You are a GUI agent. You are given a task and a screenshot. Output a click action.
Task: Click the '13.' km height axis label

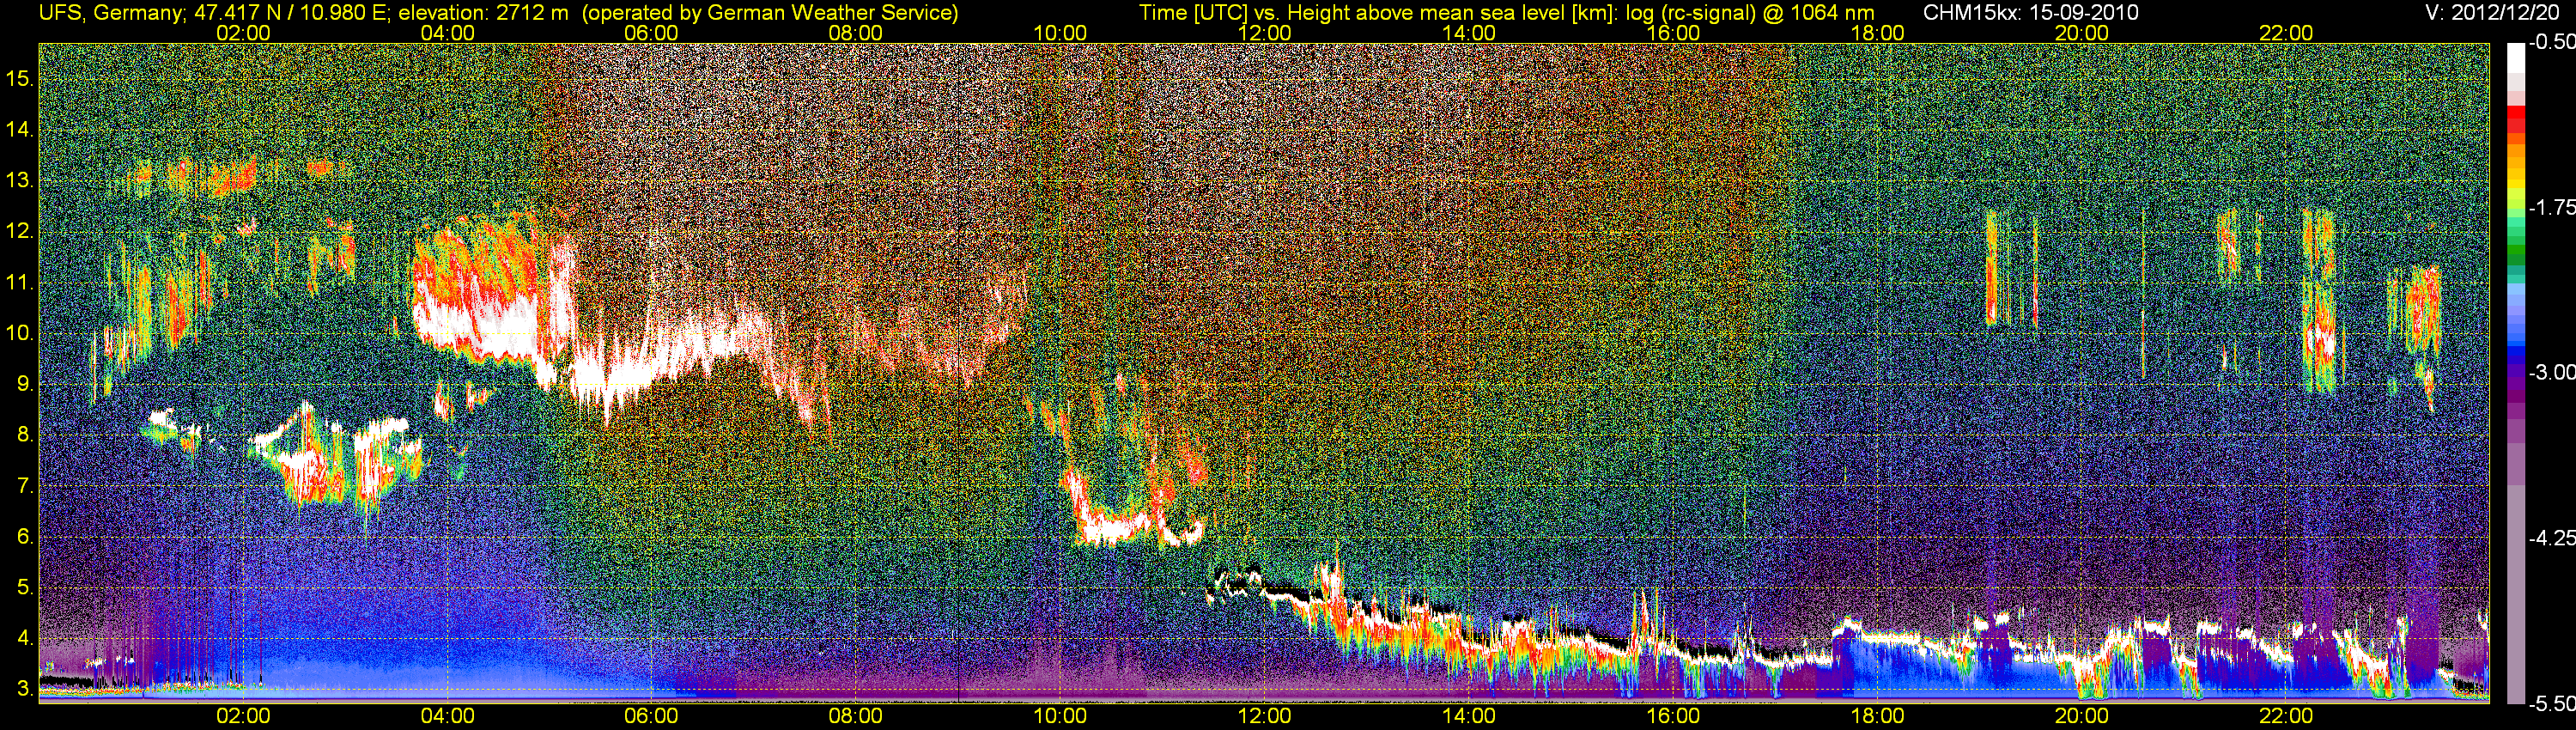(x=20, y=181)
